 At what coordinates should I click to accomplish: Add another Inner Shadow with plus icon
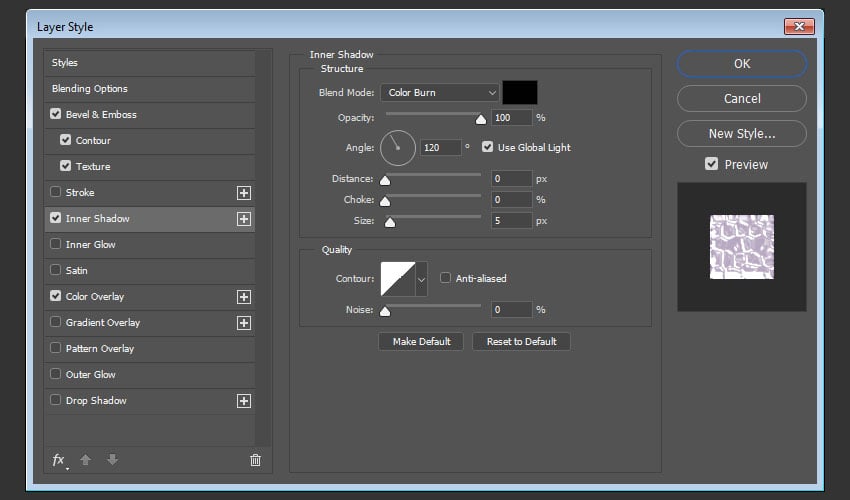click(x=244, y=219)
